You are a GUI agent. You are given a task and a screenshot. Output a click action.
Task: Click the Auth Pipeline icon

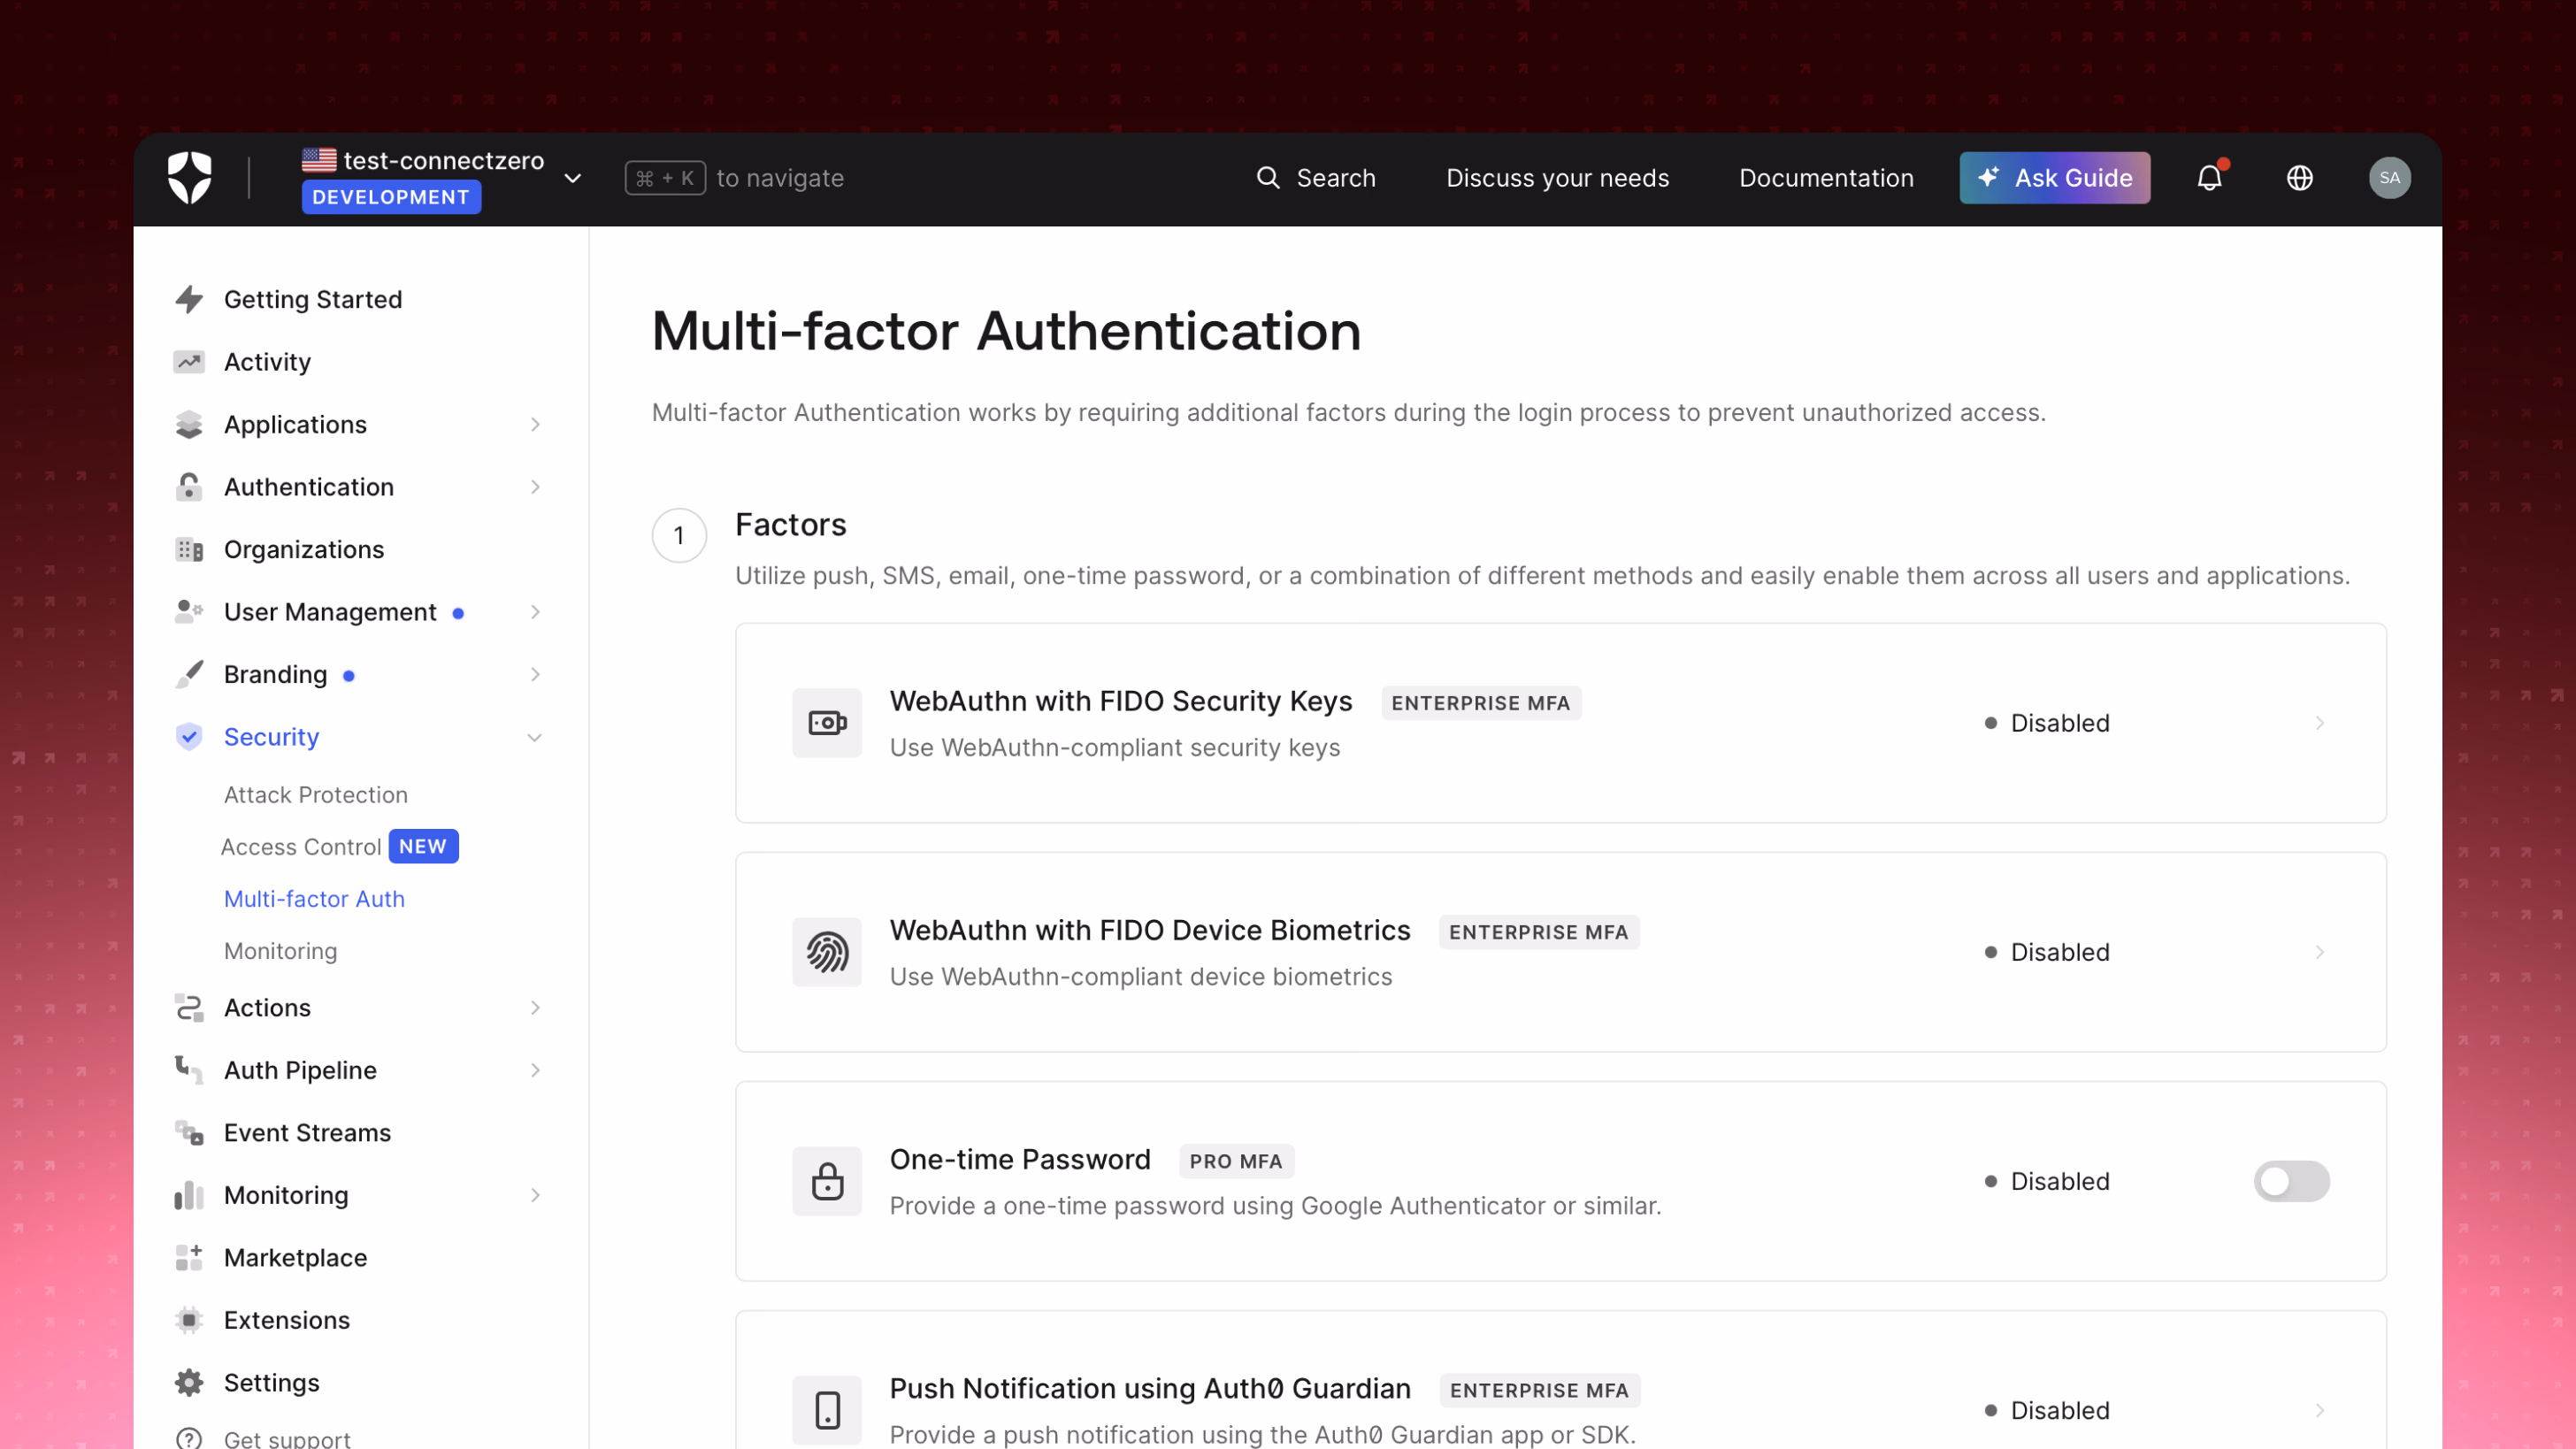pos(189,1070)
